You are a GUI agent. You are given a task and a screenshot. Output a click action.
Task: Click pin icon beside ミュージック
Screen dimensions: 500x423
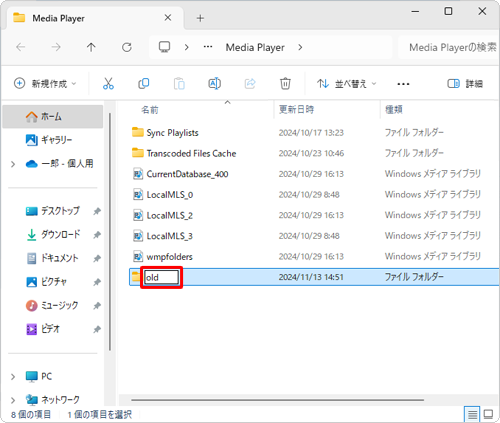tap(97, 306)
